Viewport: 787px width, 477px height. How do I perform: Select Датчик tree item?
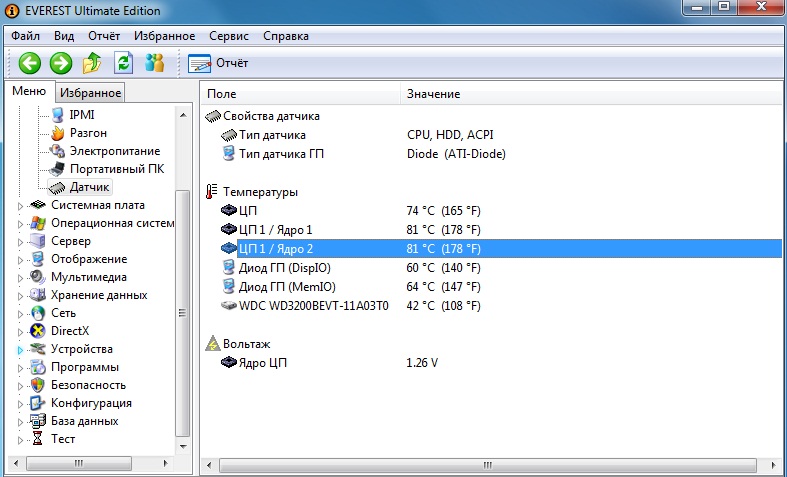pos(89,187)
